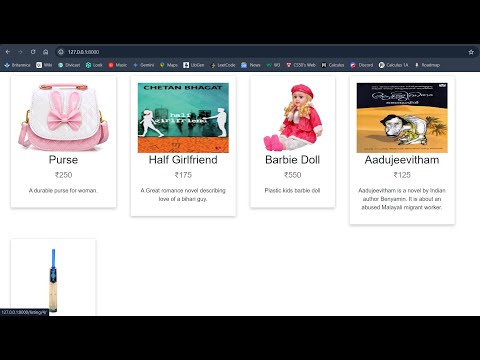The height and width of the screenshot is (360, 480).
Task: Click the ₹125 price on Aadujeevitham card
Action: 402,175
